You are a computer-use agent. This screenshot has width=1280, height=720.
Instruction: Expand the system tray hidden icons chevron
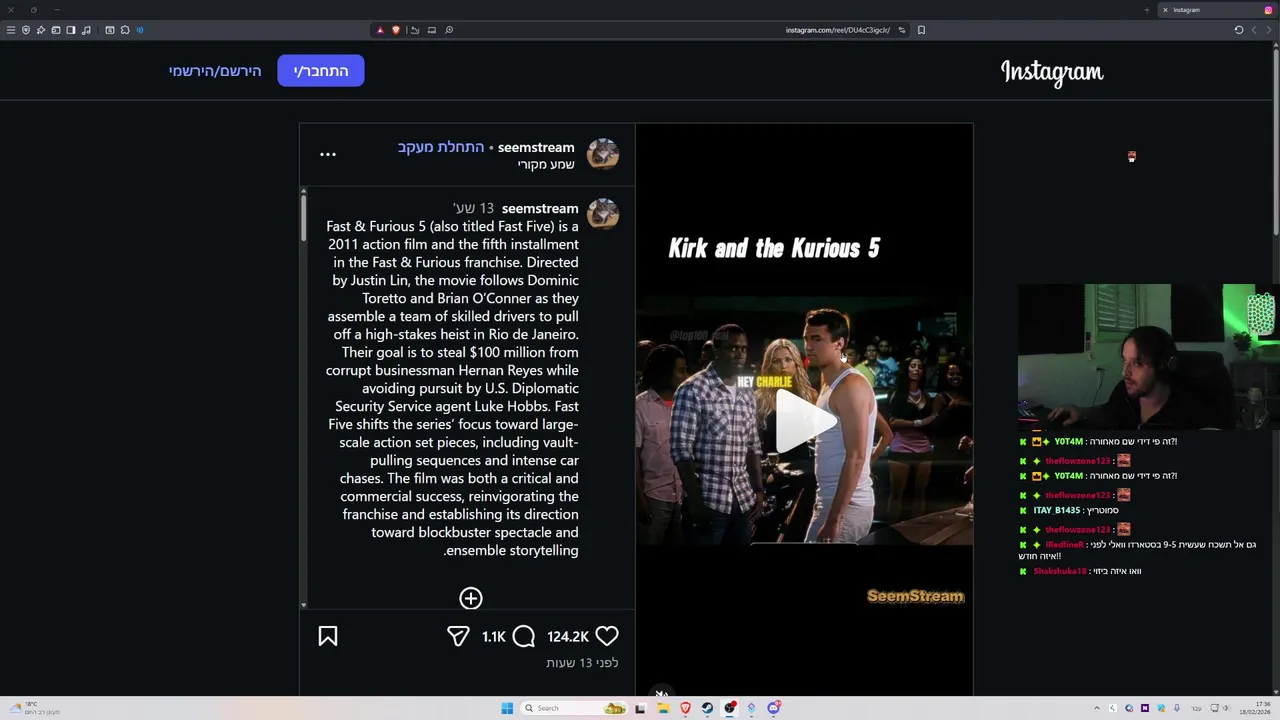(x=1096, y=708)
